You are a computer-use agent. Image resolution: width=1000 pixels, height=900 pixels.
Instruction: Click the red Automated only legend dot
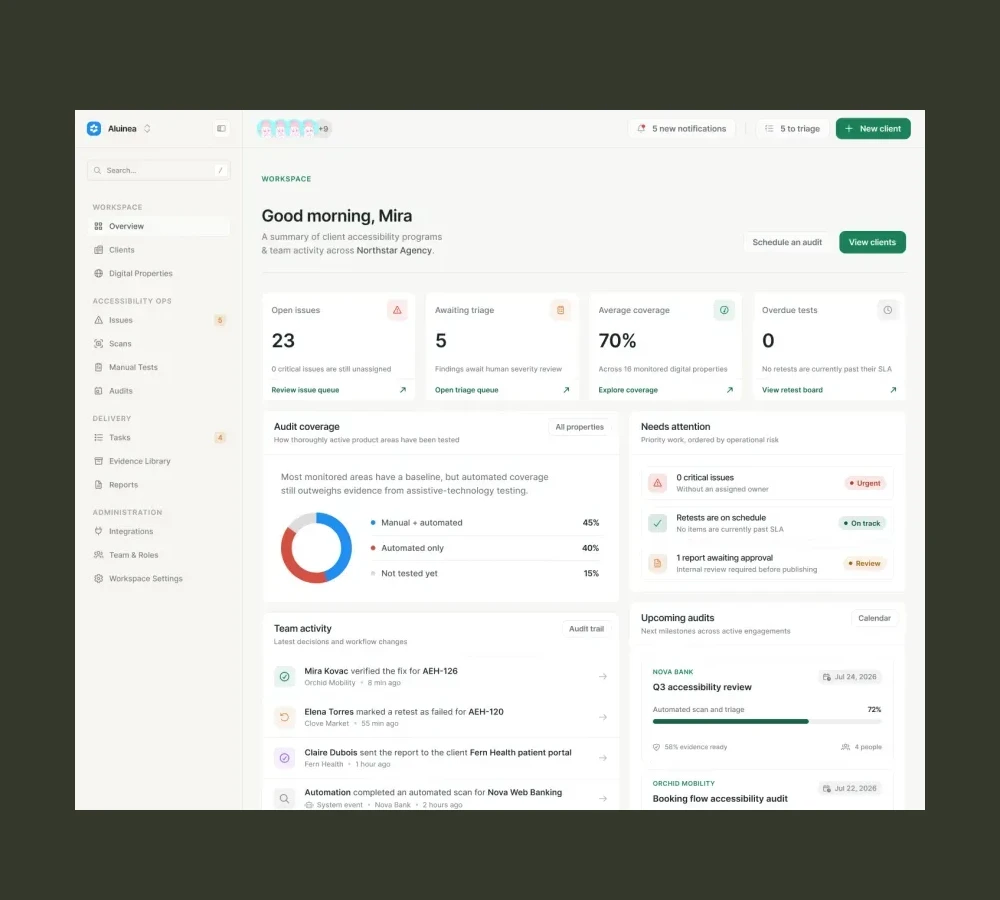point(372,548)
